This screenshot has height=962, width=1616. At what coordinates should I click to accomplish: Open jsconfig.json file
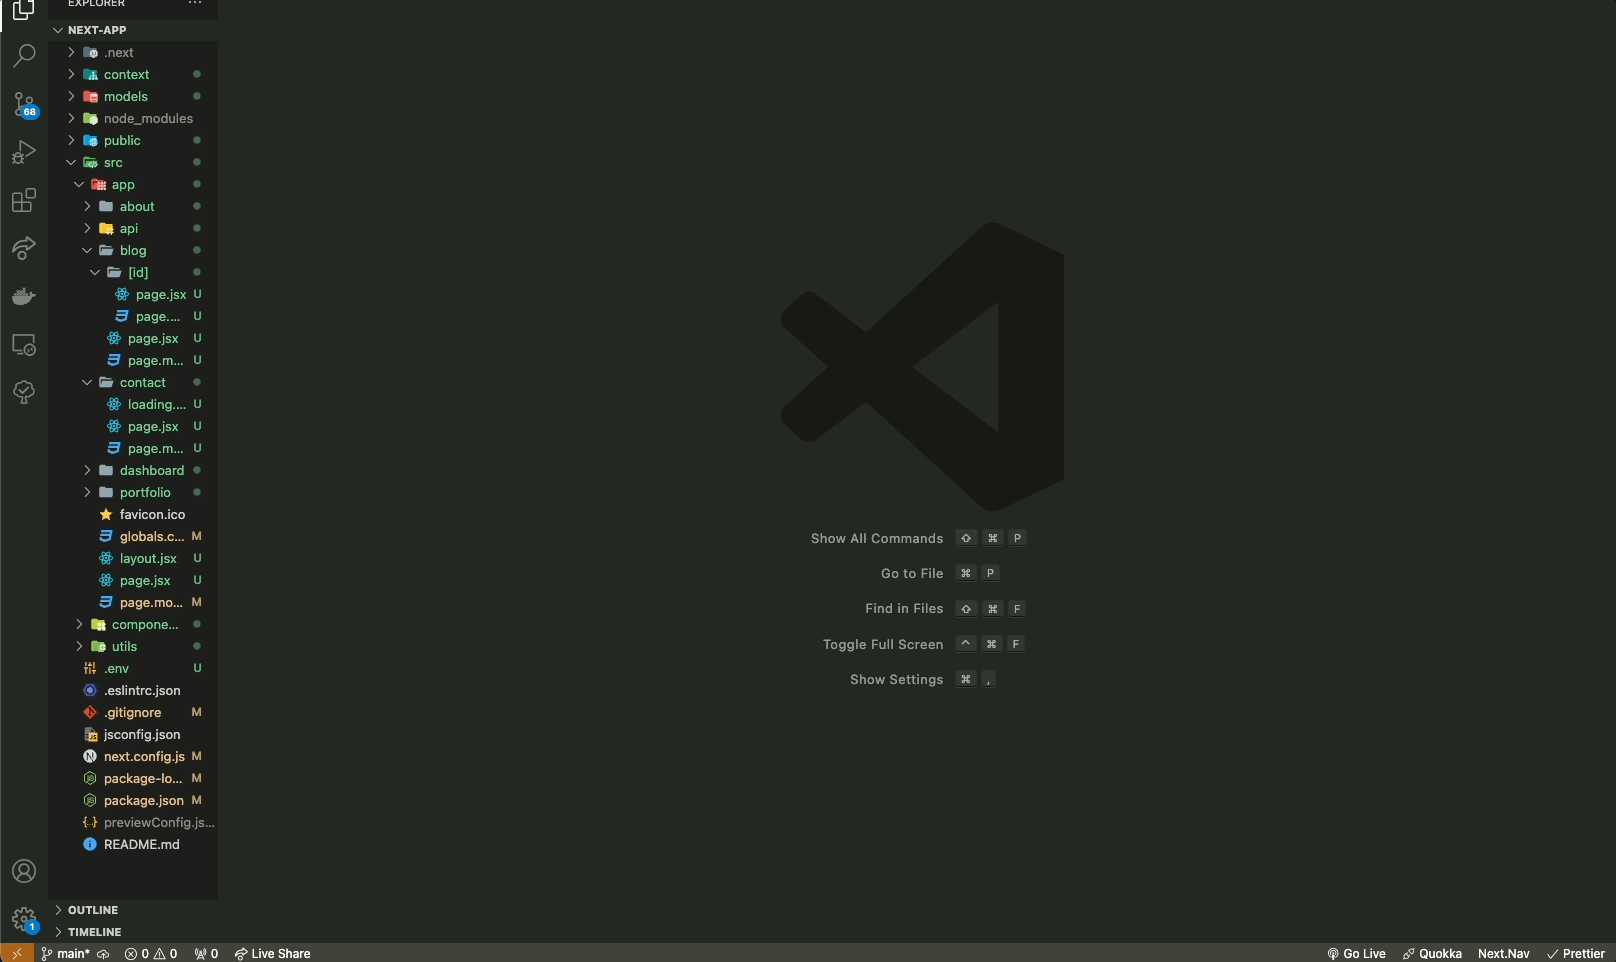coord(133,734)
